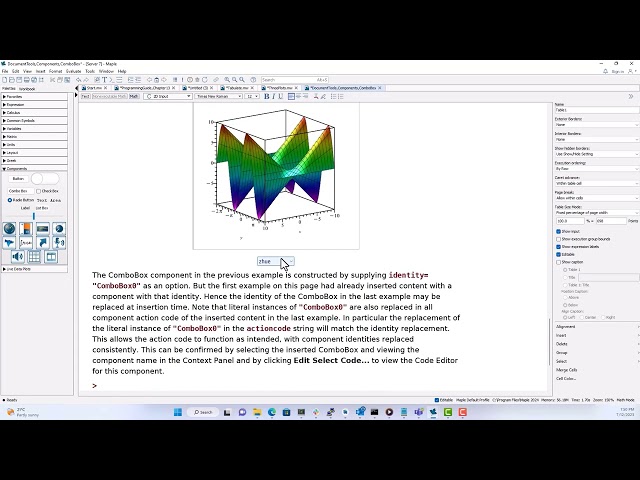
Task: Switch to the Workbook palette tab
Action: (27, 89)
